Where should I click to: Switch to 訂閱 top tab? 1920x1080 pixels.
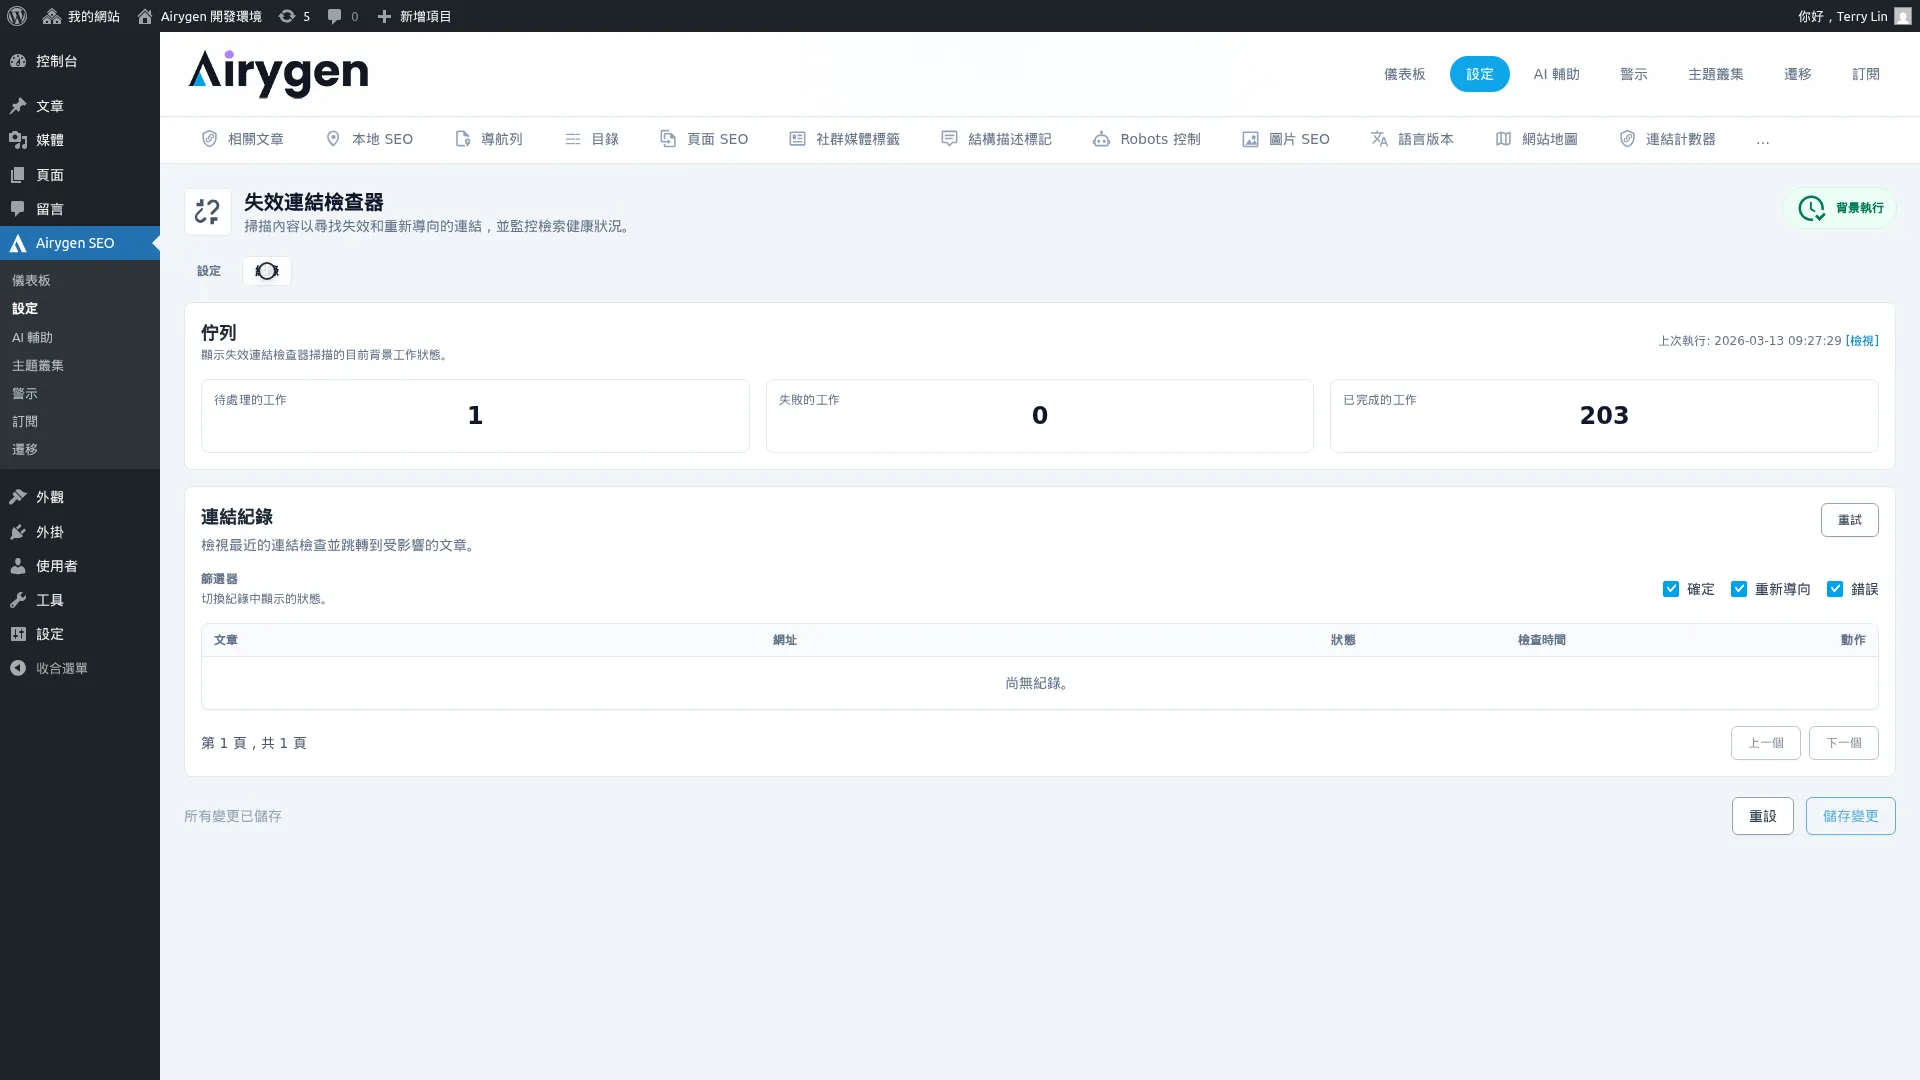tap(1866, 74)
